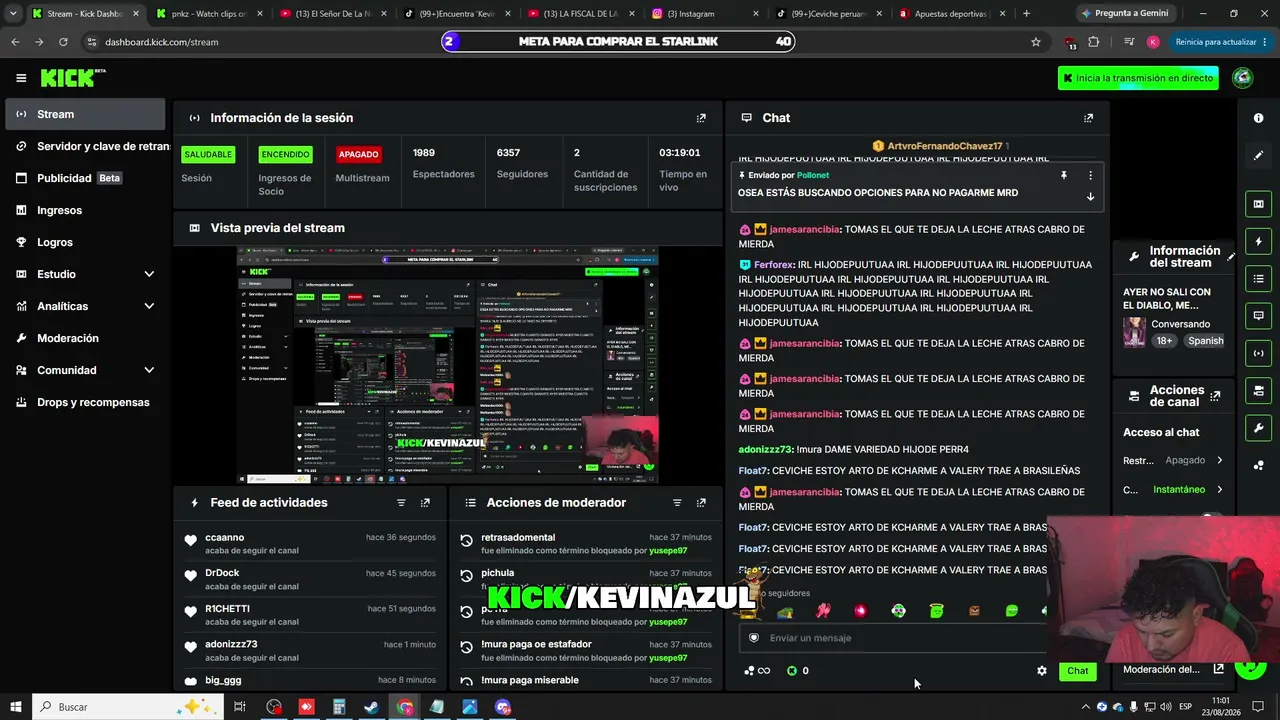
Task: Toggle the chat panel icon in right toolbar
Action: point(1259,316)
